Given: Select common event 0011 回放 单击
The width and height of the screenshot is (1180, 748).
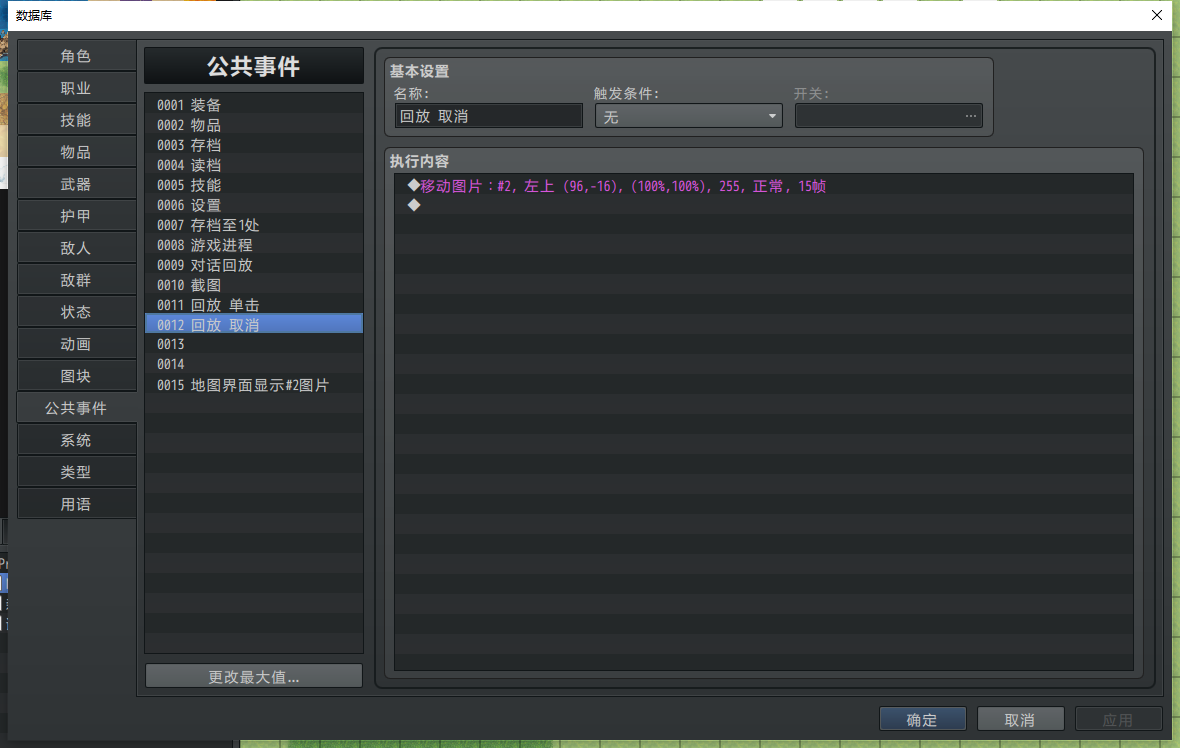Looking at the screenshot, I should 254,305.
